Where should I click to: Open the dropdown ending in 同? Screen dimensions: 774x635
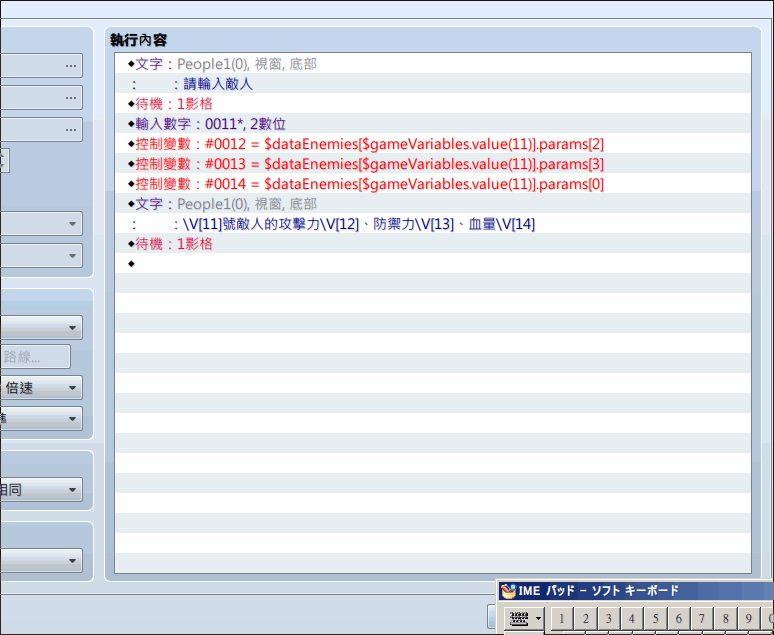pyautogui.click(x=41, y=490)
